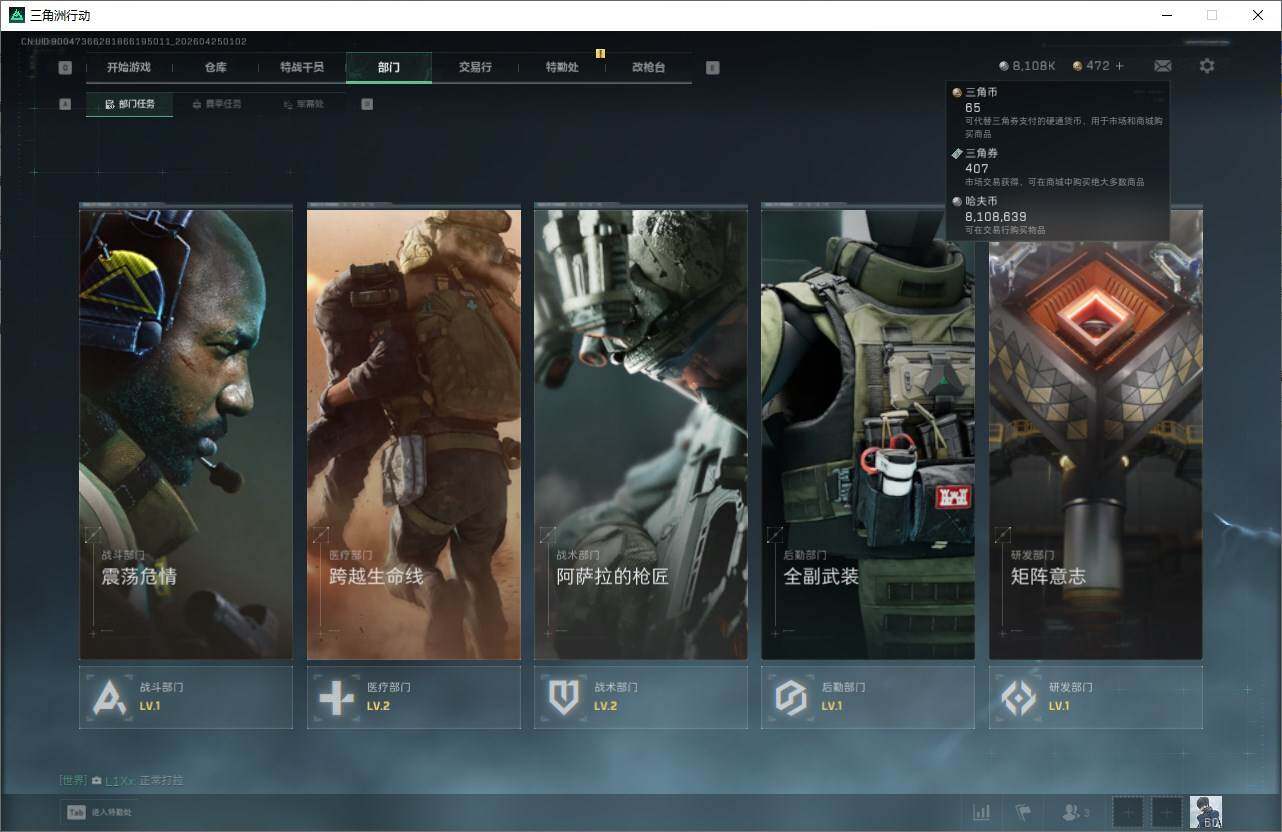1282x832 pixels.
Task: Click the flag icon in bottom bar
Action: [1023, 812]
